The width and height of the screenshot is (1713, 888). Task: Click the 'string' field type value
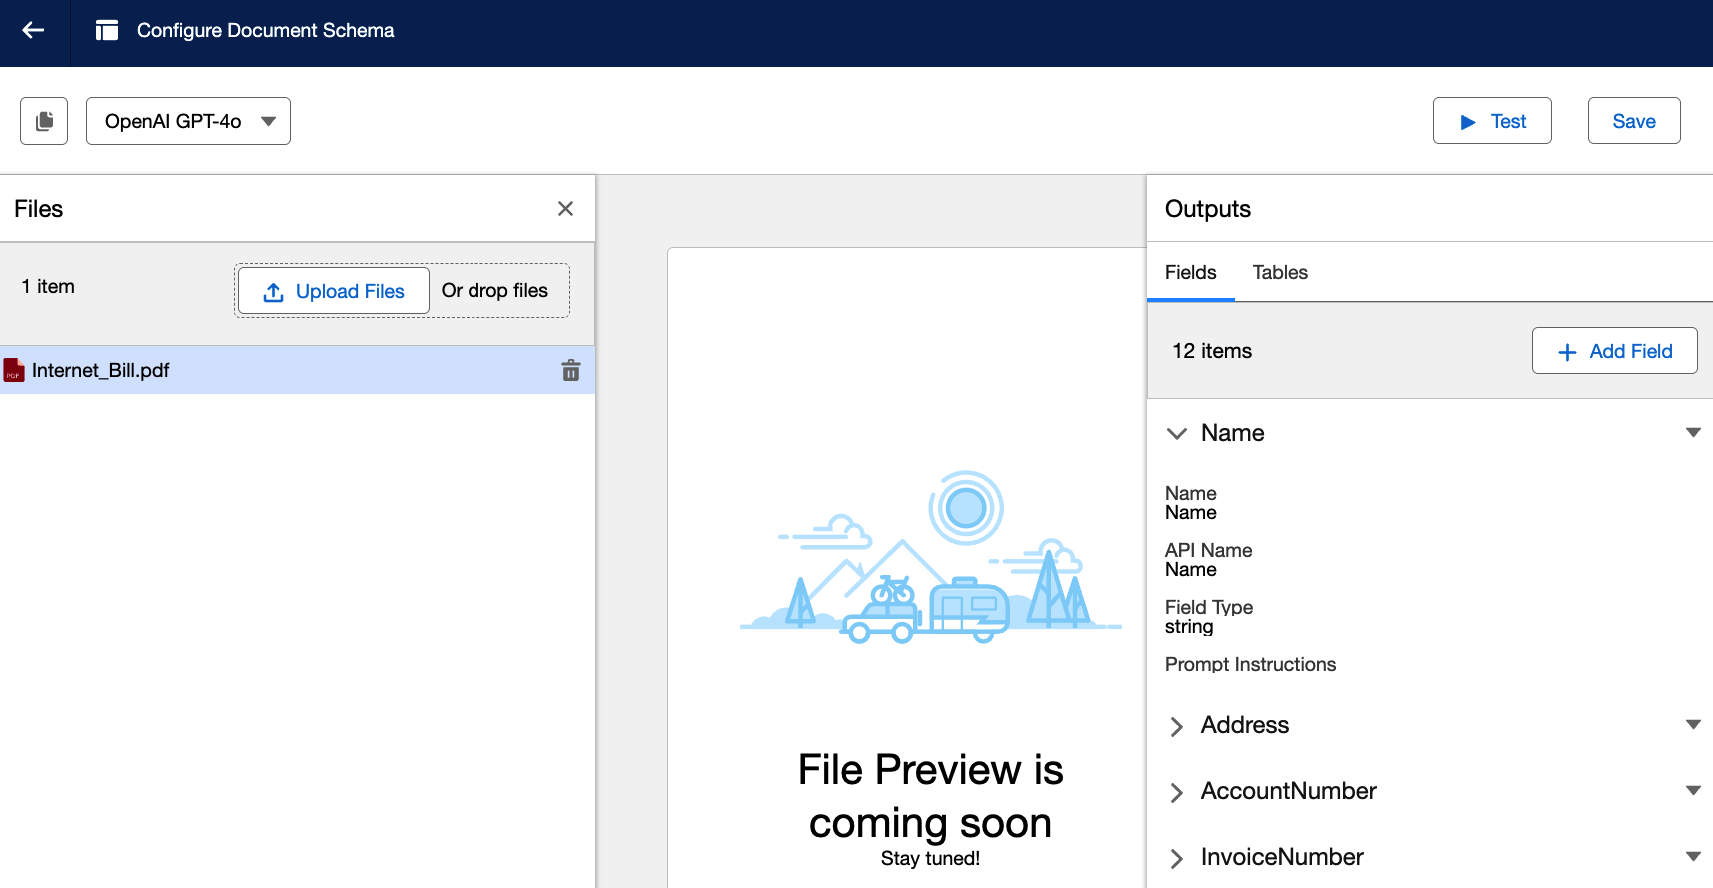(1189, 627)
